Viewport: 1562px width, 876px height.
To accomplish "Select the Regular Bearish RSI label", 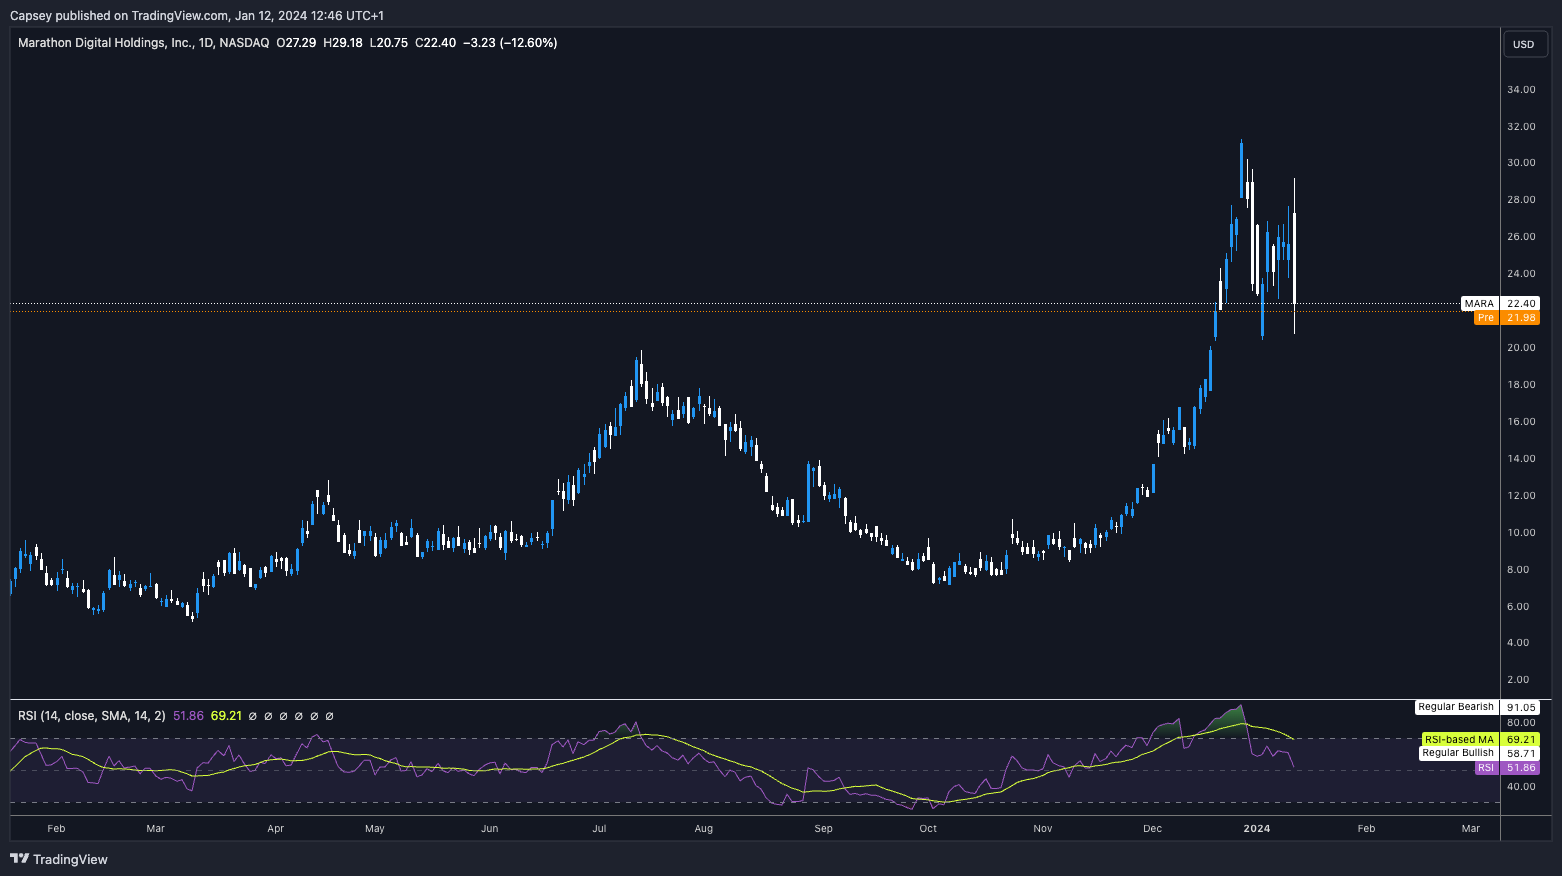I will (1455, 707).
